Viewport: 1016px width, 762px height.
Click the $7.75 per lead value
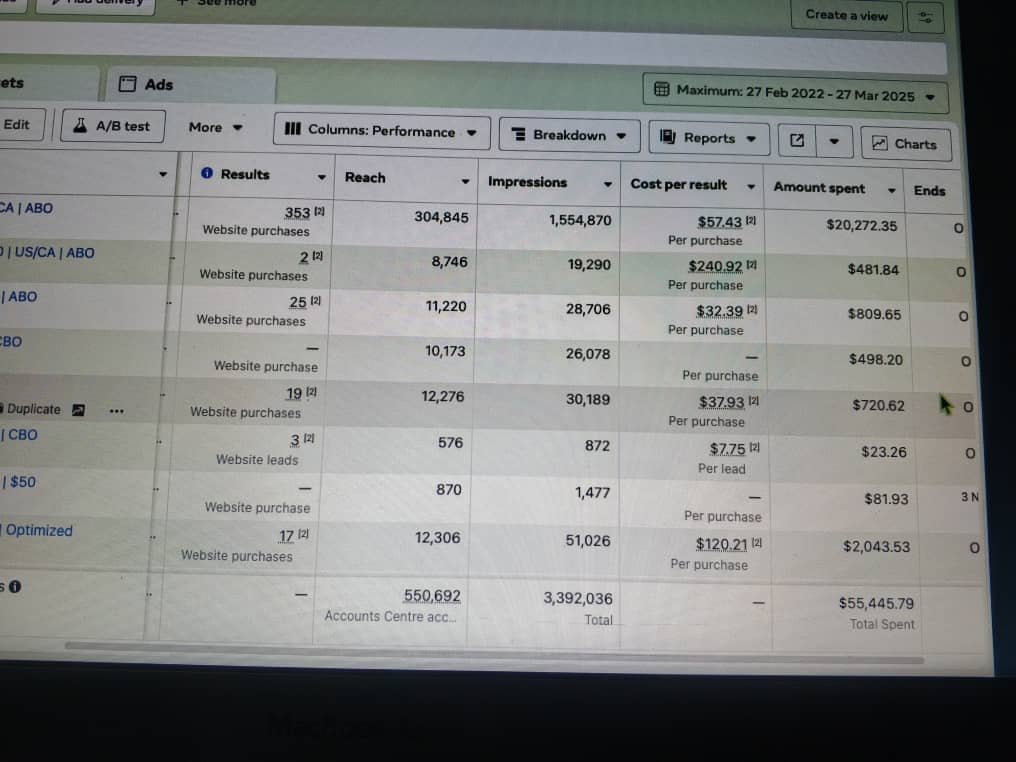728,449
